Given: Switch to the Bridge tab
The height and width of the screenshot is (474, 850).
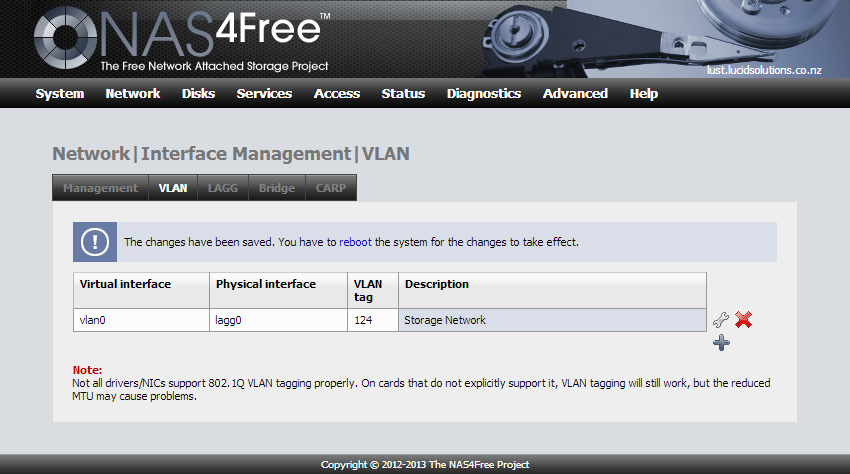Looking at the screenshot, I should pyautogui.click(x=276, y=188).
